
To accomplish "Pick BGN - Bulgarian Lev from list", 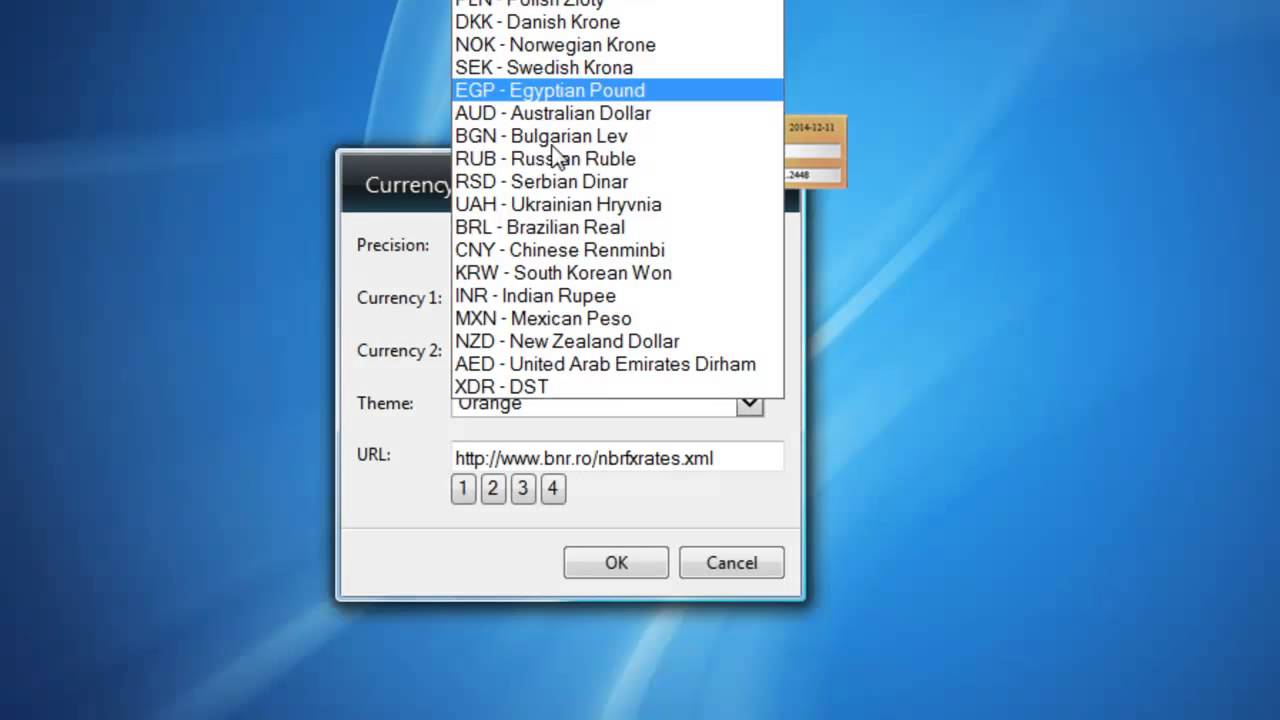I will [x=617, y=136].
